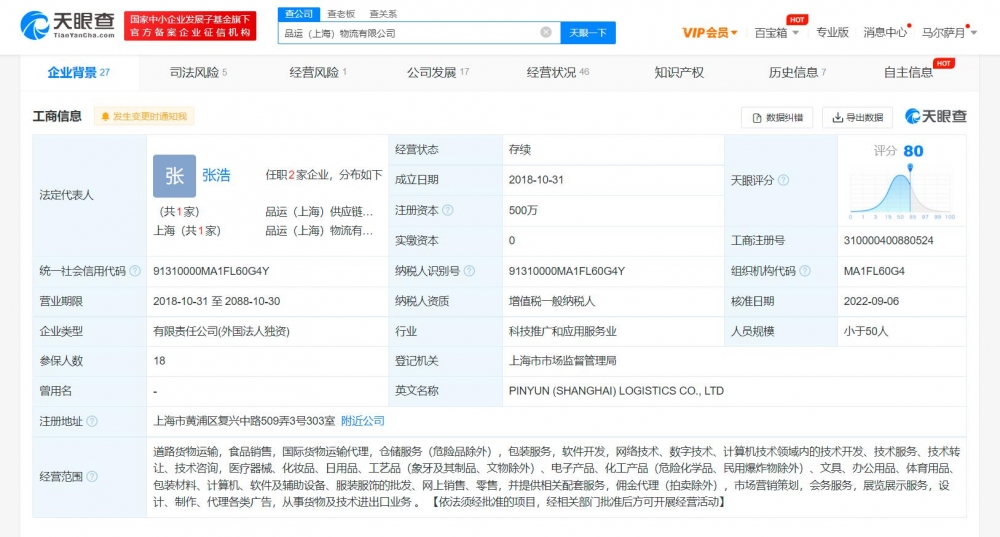This screenshot has width=1000, height=537.
Task: Select the 查公司 search tab
Action: (x=298, y=13)
